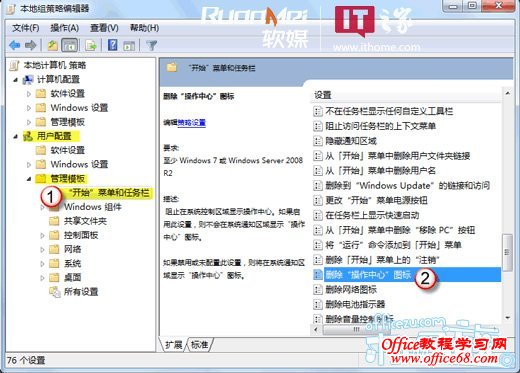Collapse the 用户配置 node
Image resolution: width=520 pixels, height=373 pixels.
coord(15,136)
